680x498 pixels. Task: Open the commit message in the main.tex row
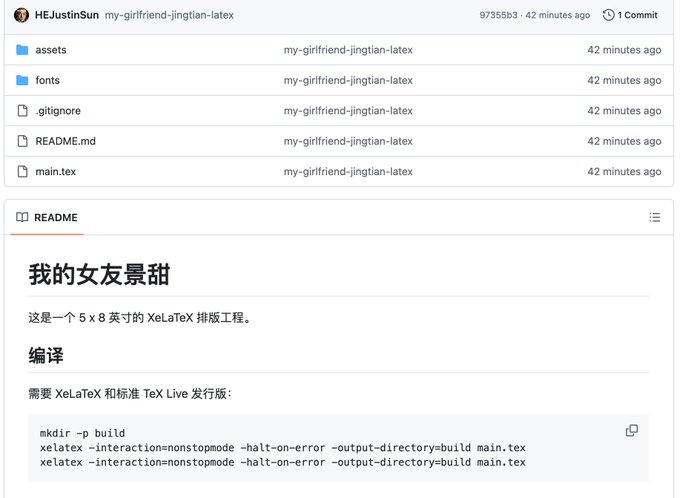pos(348,171)
